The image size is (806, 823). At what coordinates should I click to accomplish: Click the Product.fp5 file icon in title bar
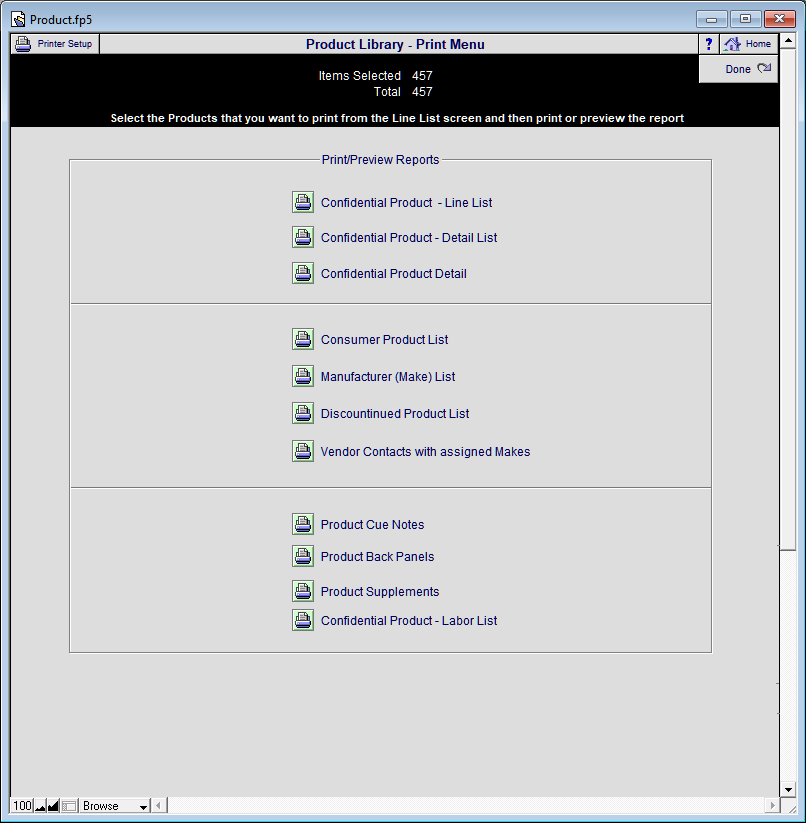tap(18, 19)
